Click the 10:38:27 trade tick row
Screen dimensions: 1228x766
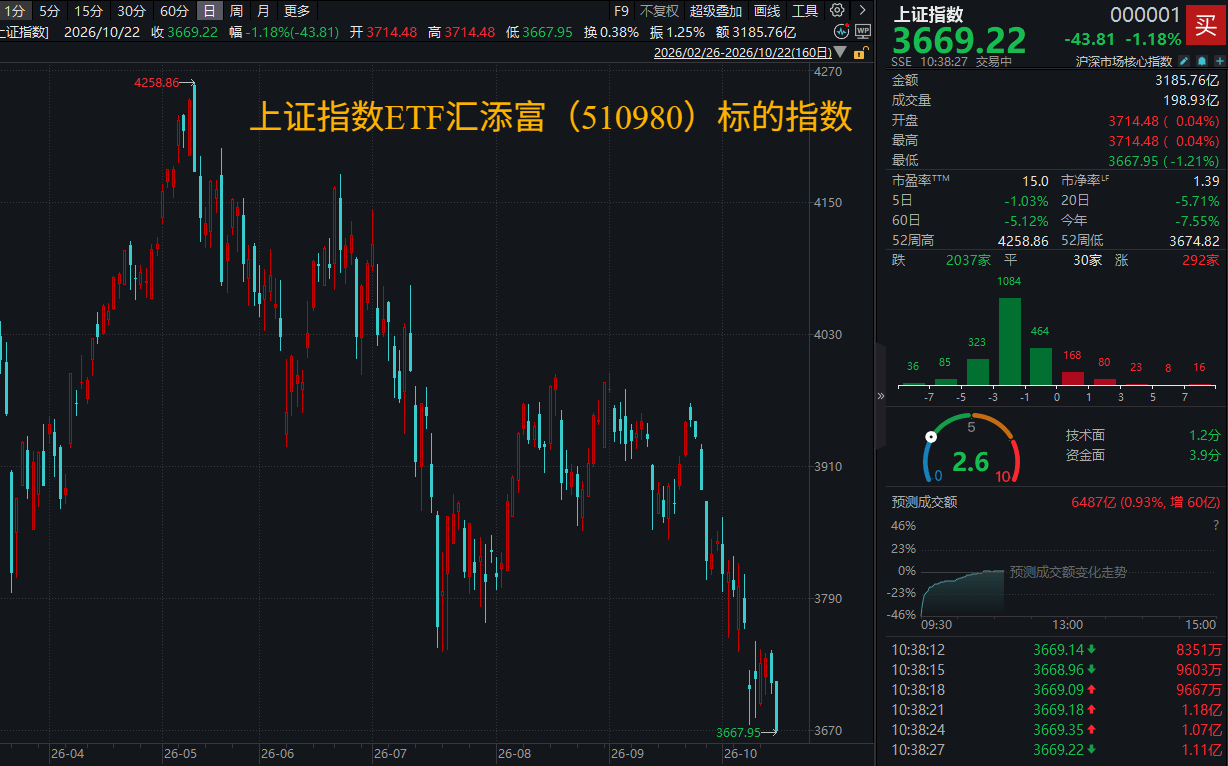coord(1056,750)
